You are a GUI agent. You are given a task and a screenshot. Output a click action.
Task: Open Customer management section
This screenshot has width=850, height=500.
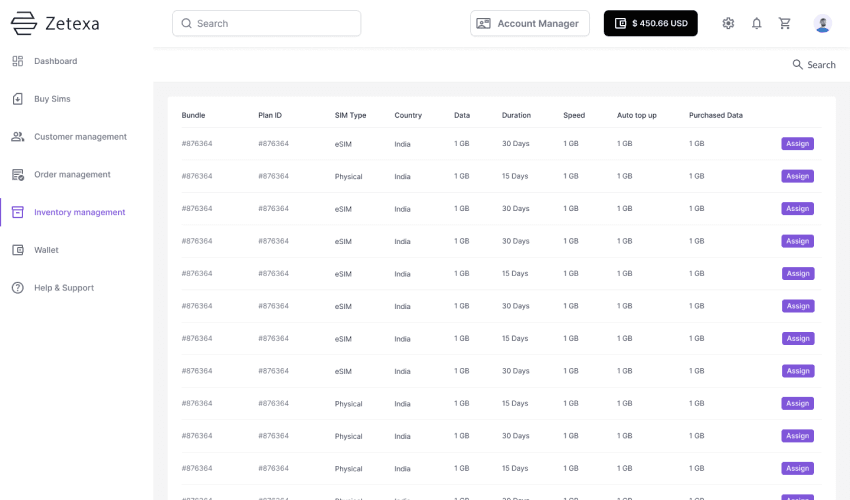coord(80,137)
